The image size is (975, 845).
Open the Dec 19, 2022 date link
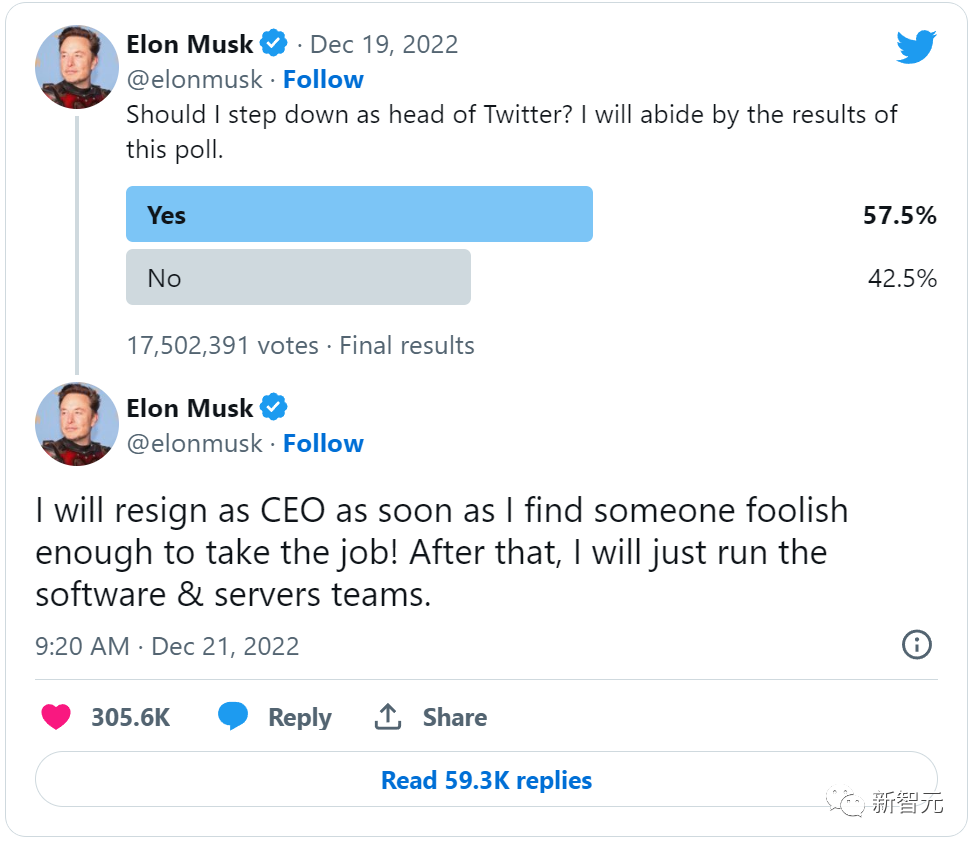384,45
